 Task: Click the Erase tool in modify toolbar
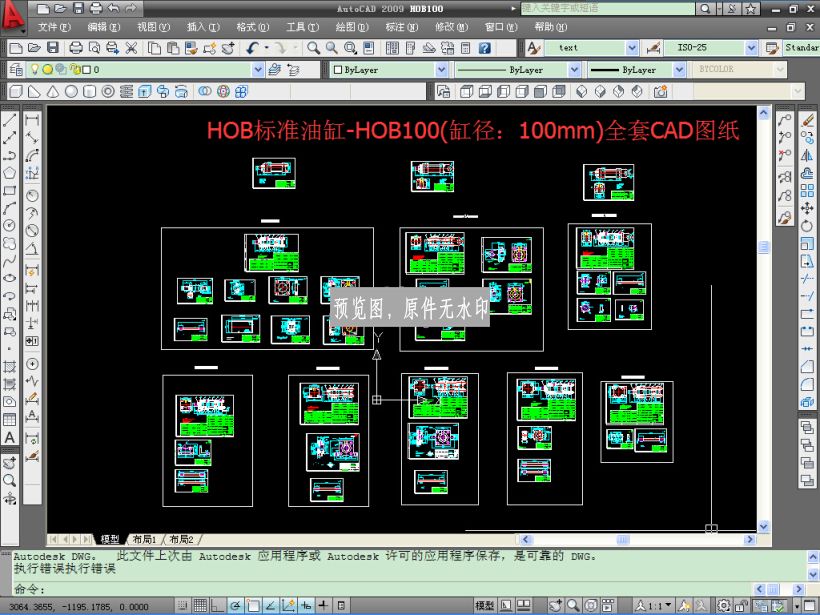tap(807, 120)
